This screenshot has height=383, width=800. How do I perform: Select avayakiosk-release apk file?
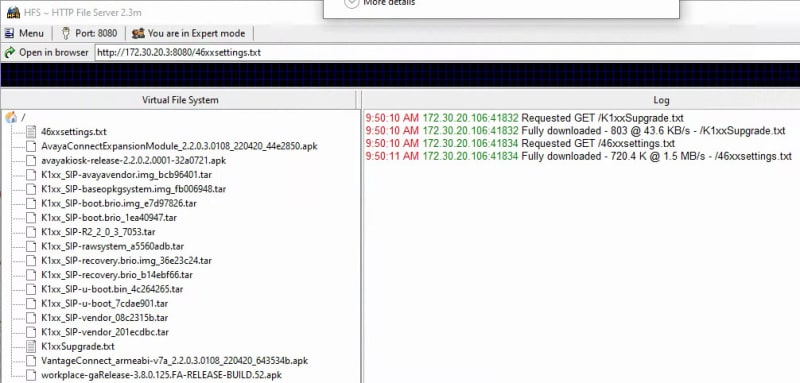point(134,160)
